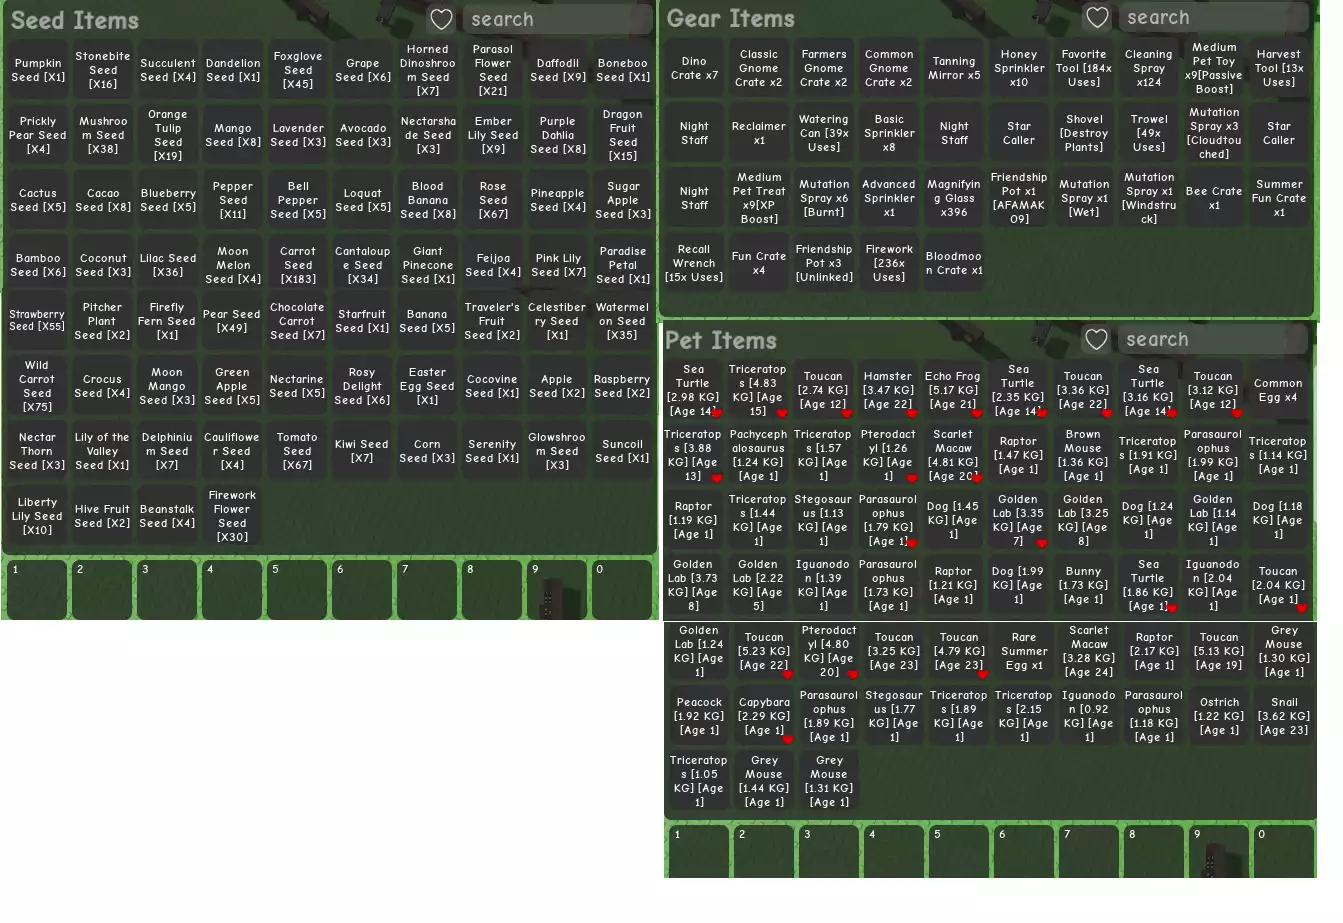Viewport: 1343px width, 923px height.
Task: Toggle the favorites heart in Seed Items
Action: click(x=441, y=19)
